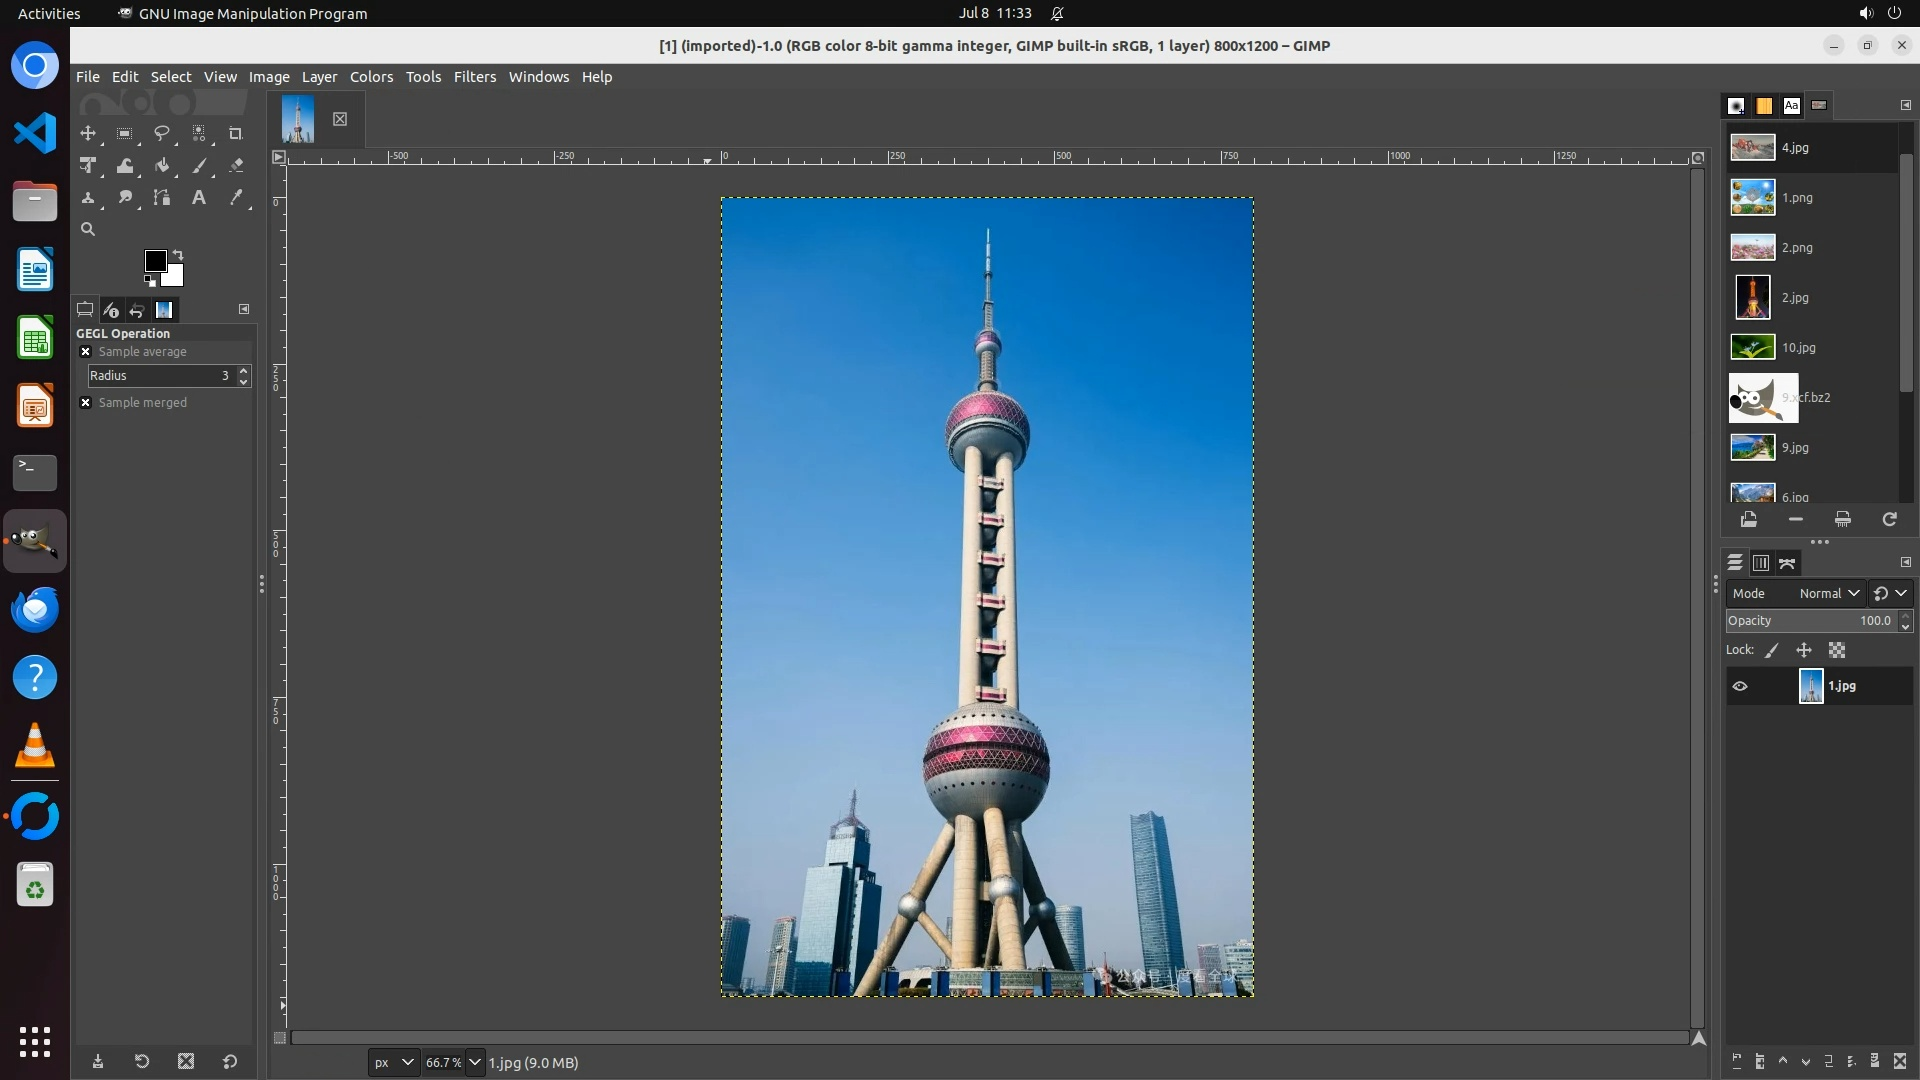This screenshot has width=1920, height=1080.
Task: Toggle the Sample merged checkbox
Action: click(86, 403)
